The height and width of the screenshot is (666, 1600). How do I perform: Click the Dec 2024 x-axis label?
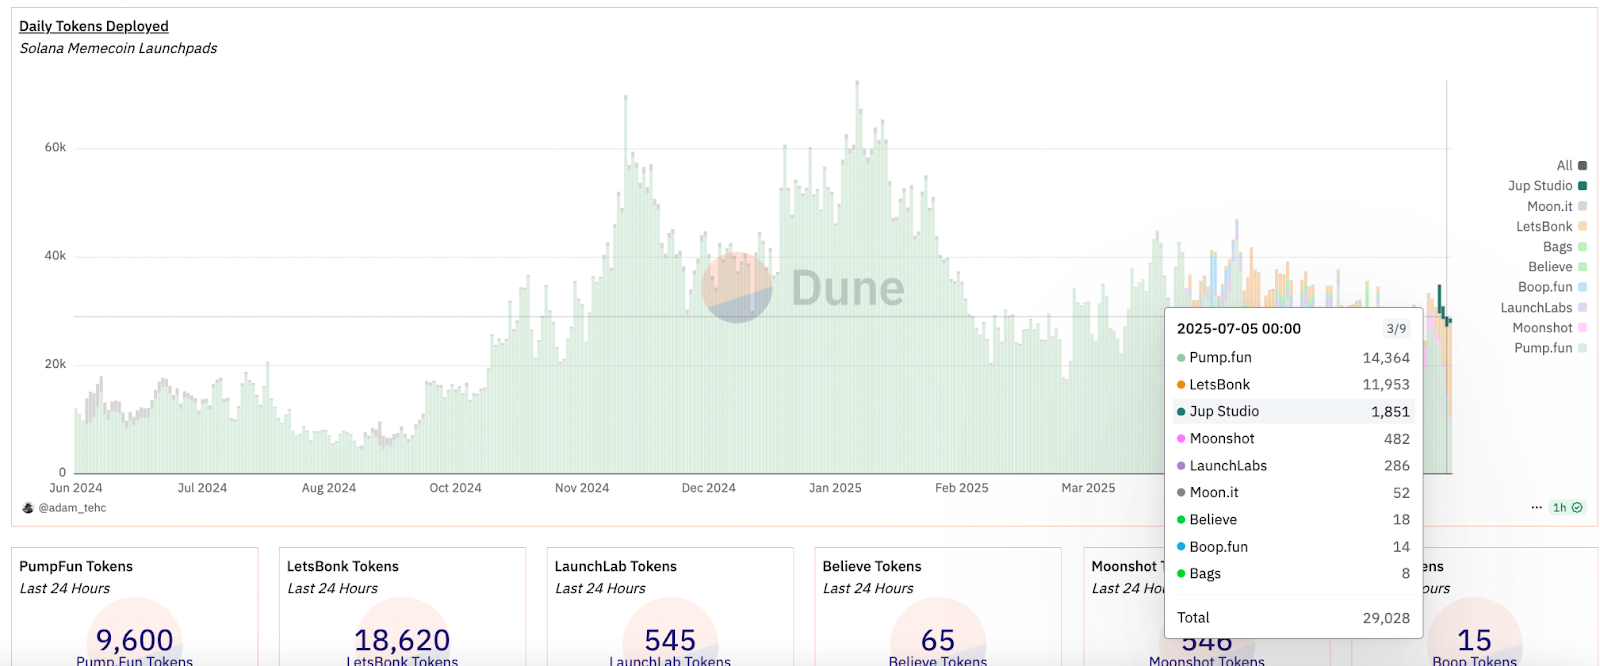(709, 488)
